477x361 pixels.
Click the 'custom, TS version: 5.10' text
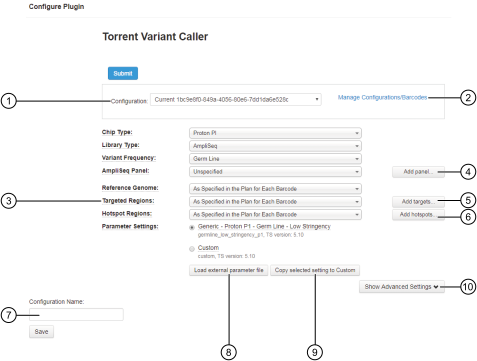pyautogui.click(x=226, y=256)
